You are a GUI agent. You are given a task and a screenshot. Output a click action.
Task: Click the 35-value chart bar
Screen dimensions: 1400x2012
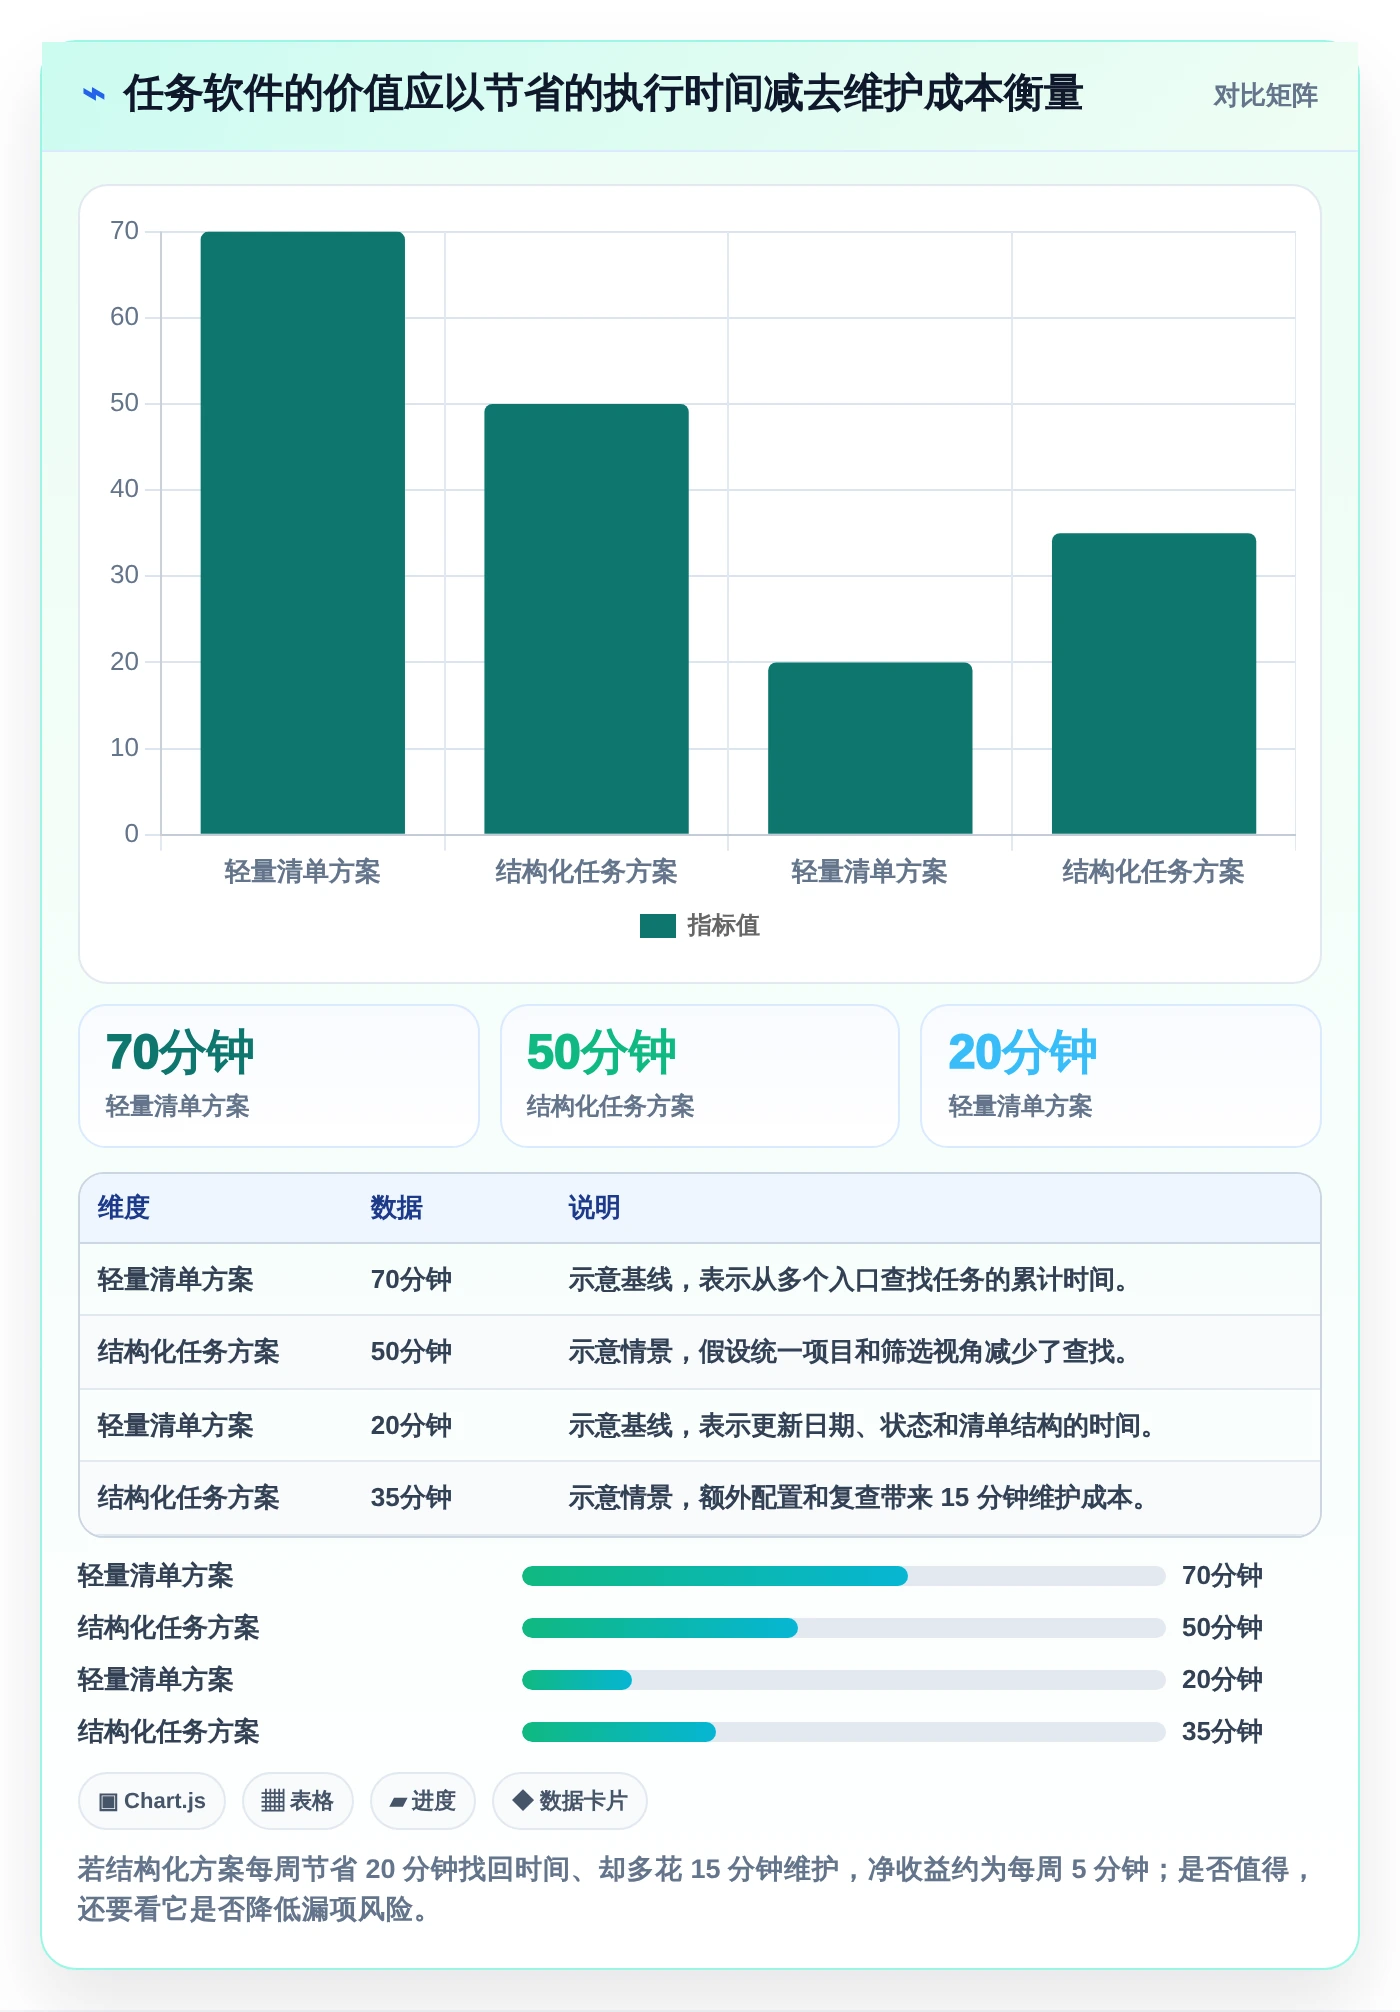(x=1154, y=683)
